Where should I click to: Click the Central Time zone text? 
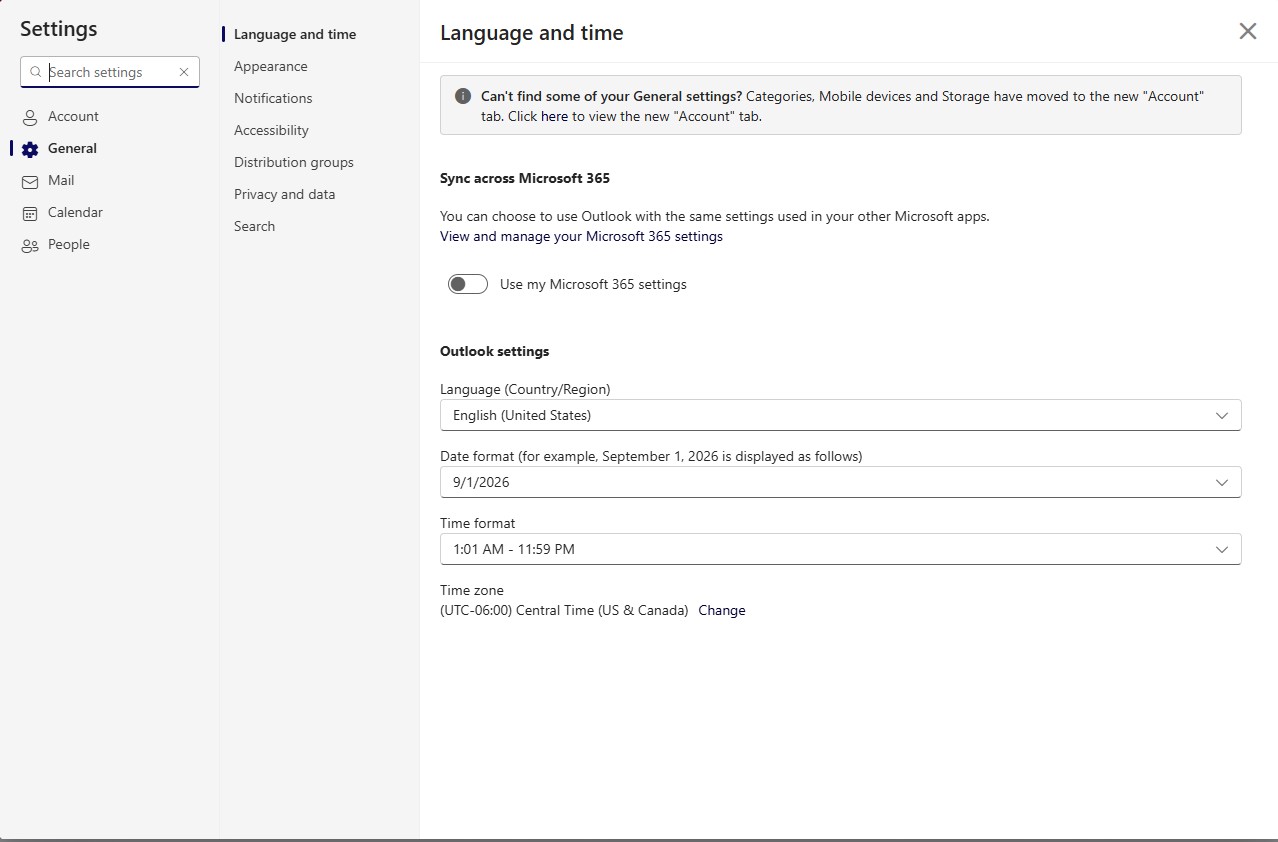[x=564, y=610]
